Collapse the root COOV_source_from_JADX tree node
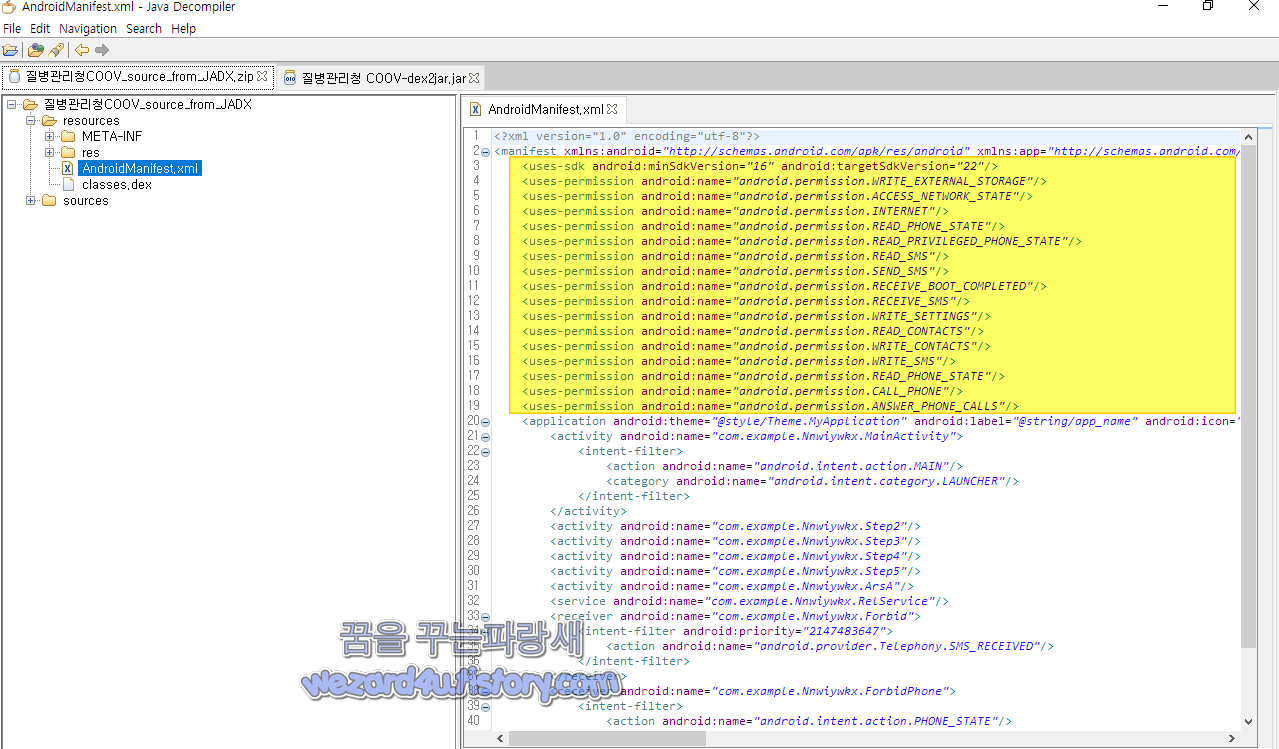Screen dimensions: 1279x749 click(x=11, y=105)
